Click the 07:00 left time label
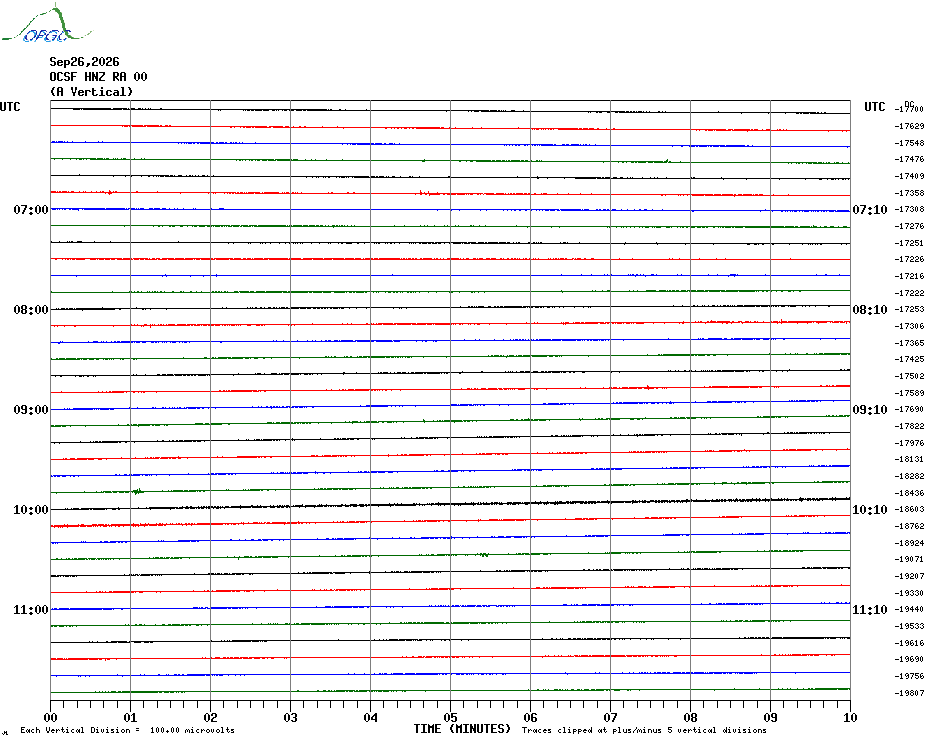The height and width of the screenshot is (744, 930). pos(31,209)
